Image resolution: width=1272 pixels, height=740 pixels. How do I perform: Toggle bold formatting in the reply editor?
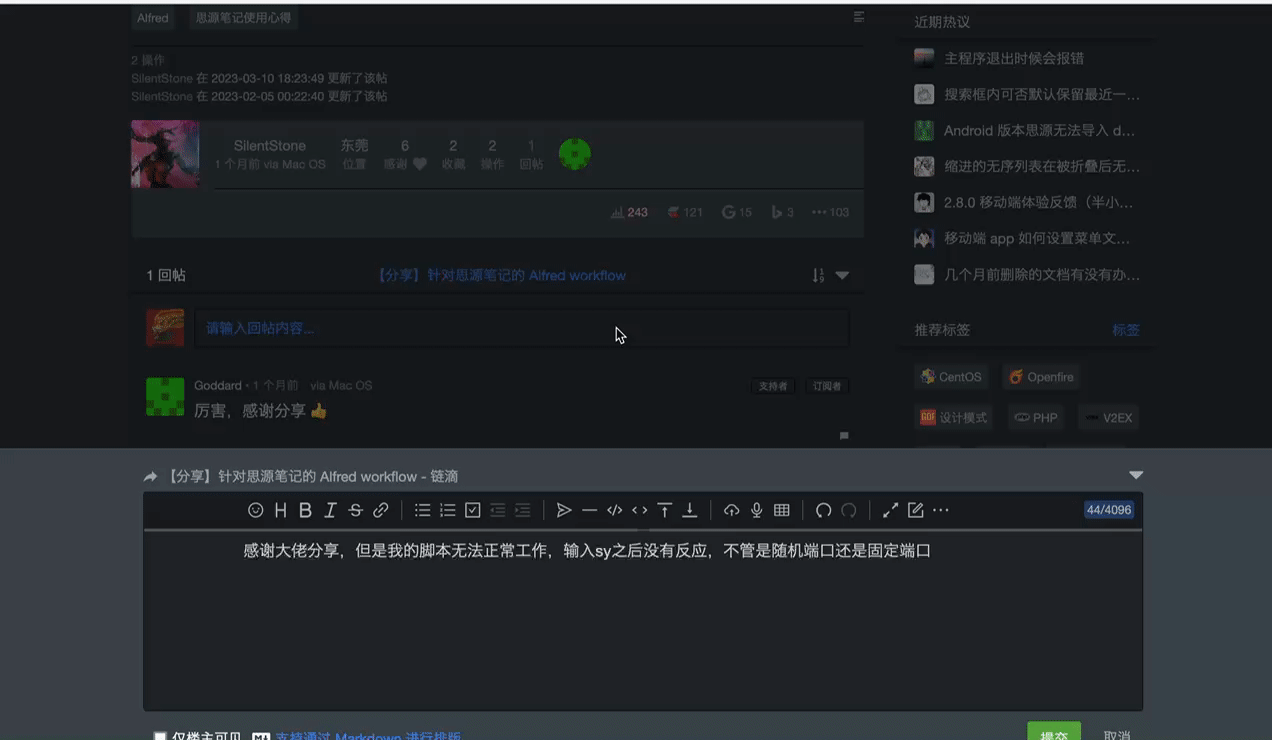[x=305, y=510]
